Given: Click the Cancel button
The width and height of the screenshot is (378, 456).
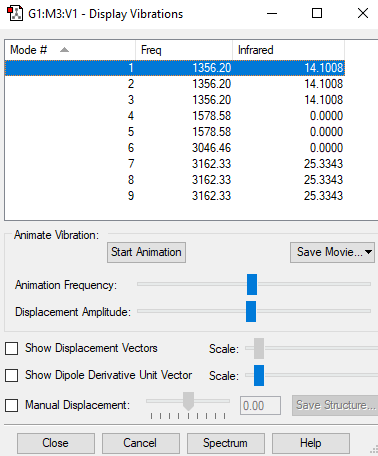Looking at the screenshot, I should 141,443.
